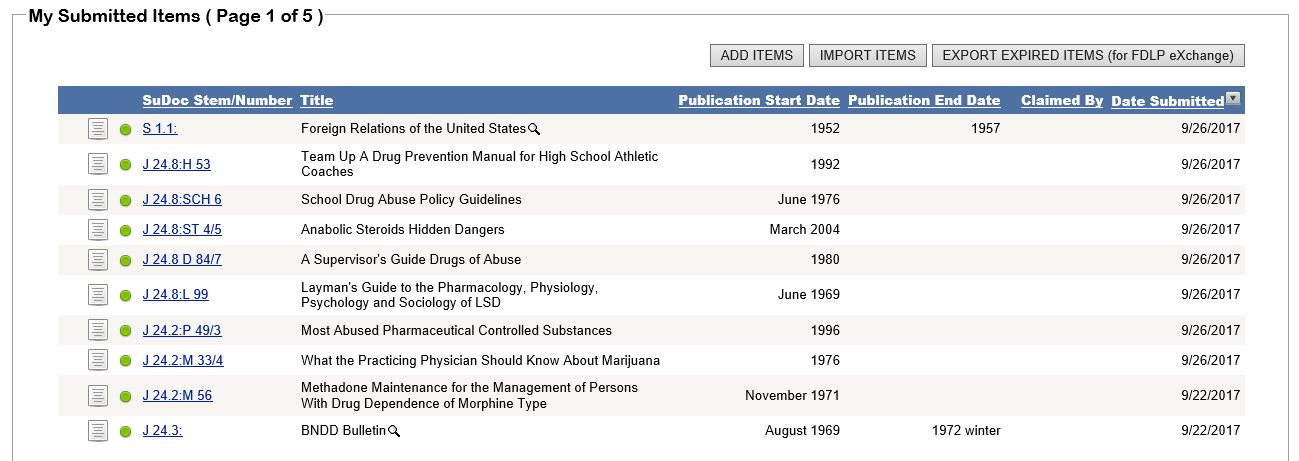Click the green status dot for J 24.3: row

126,431
